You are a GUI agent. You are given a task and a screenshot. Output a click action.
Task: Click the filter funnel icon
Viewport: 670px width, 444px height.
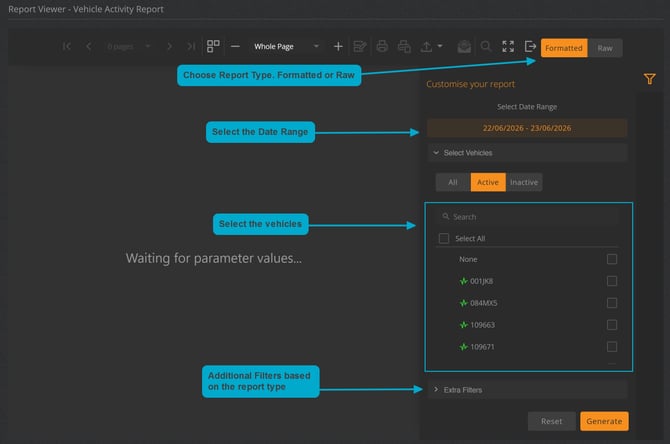649,79
